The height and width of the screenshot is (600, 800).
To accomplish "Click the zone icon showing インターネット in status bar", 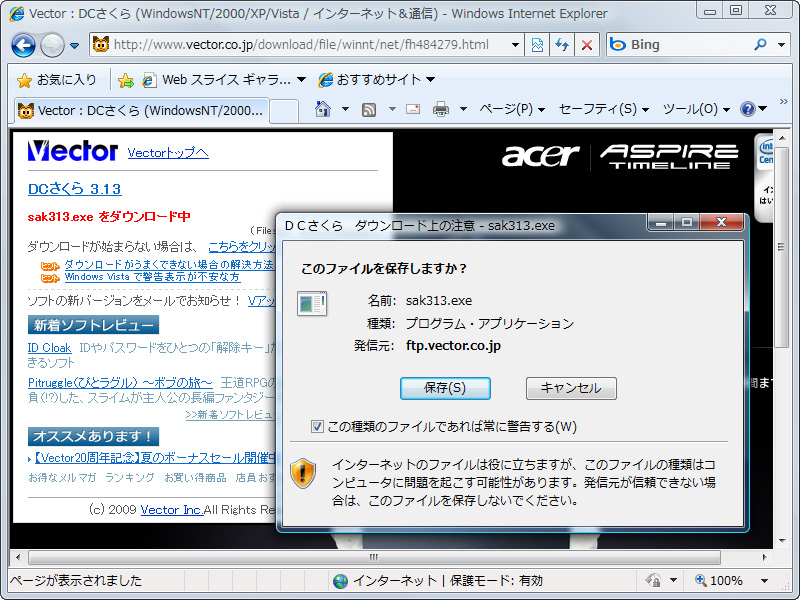I will (x=343, y=580).
